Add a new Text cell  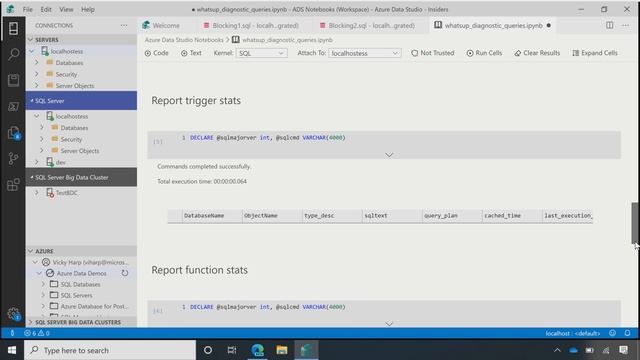pos(191,53)
